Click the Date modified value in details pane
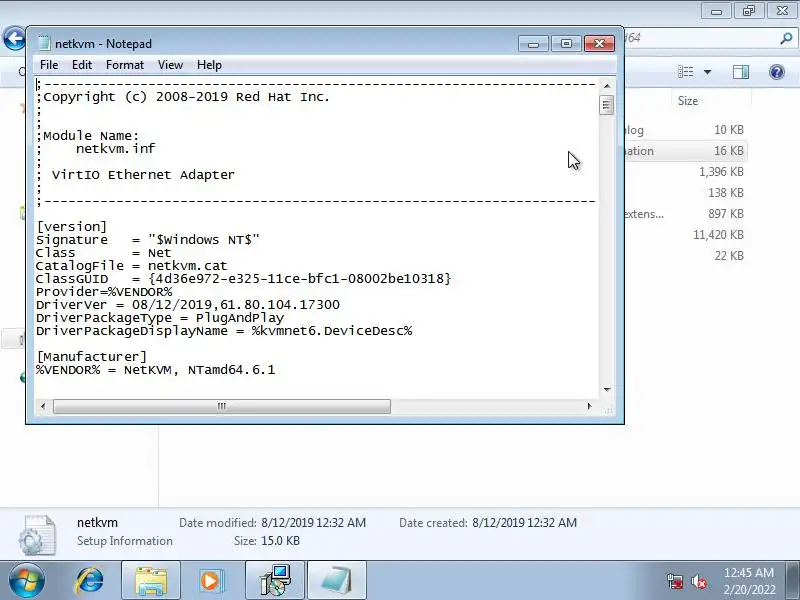800x600 pixels. 313,523
